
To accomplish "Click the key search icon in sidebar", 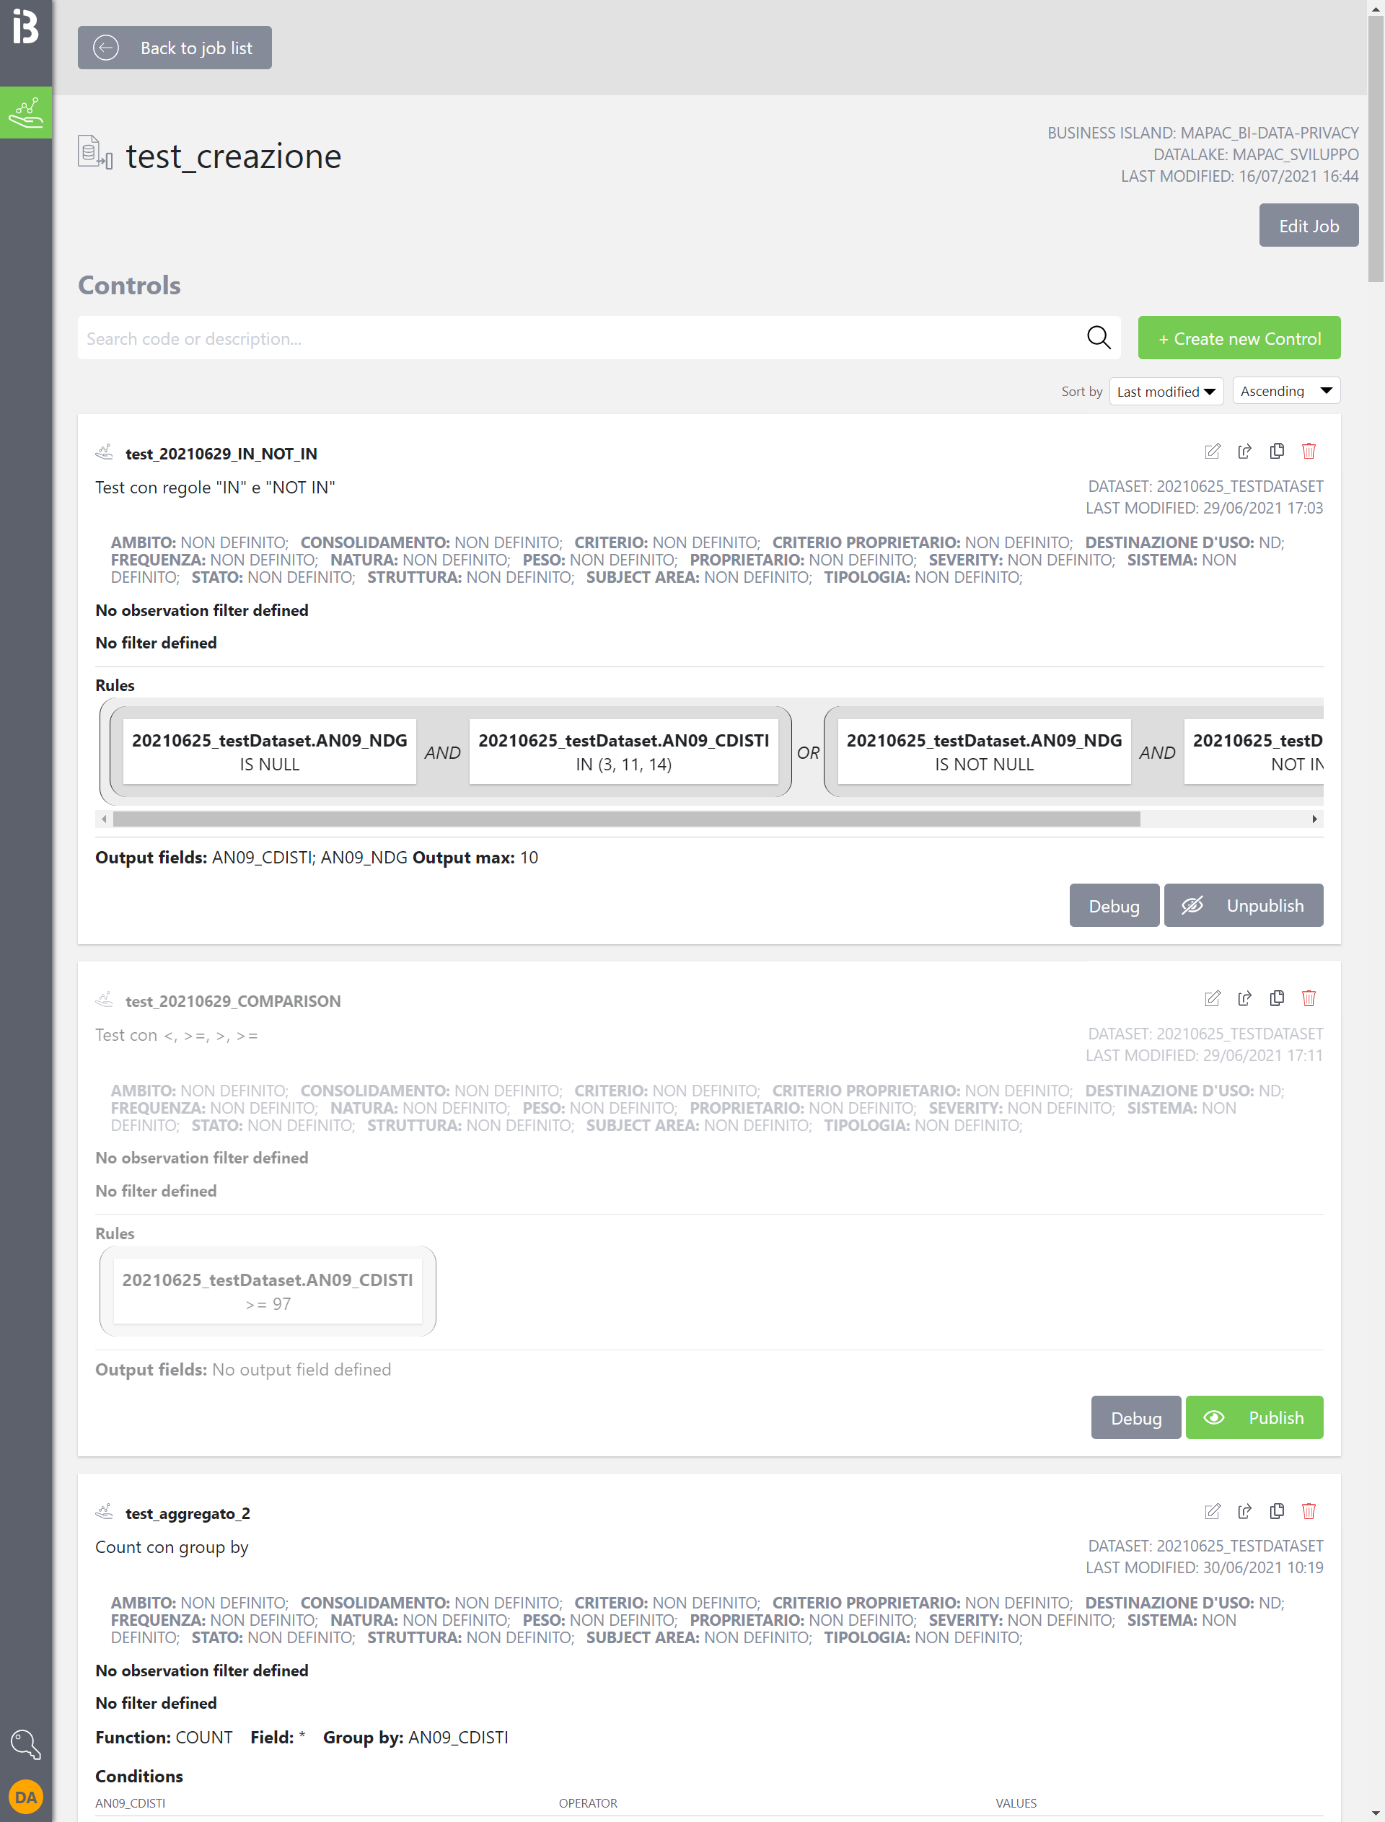I will point(26,1745).
